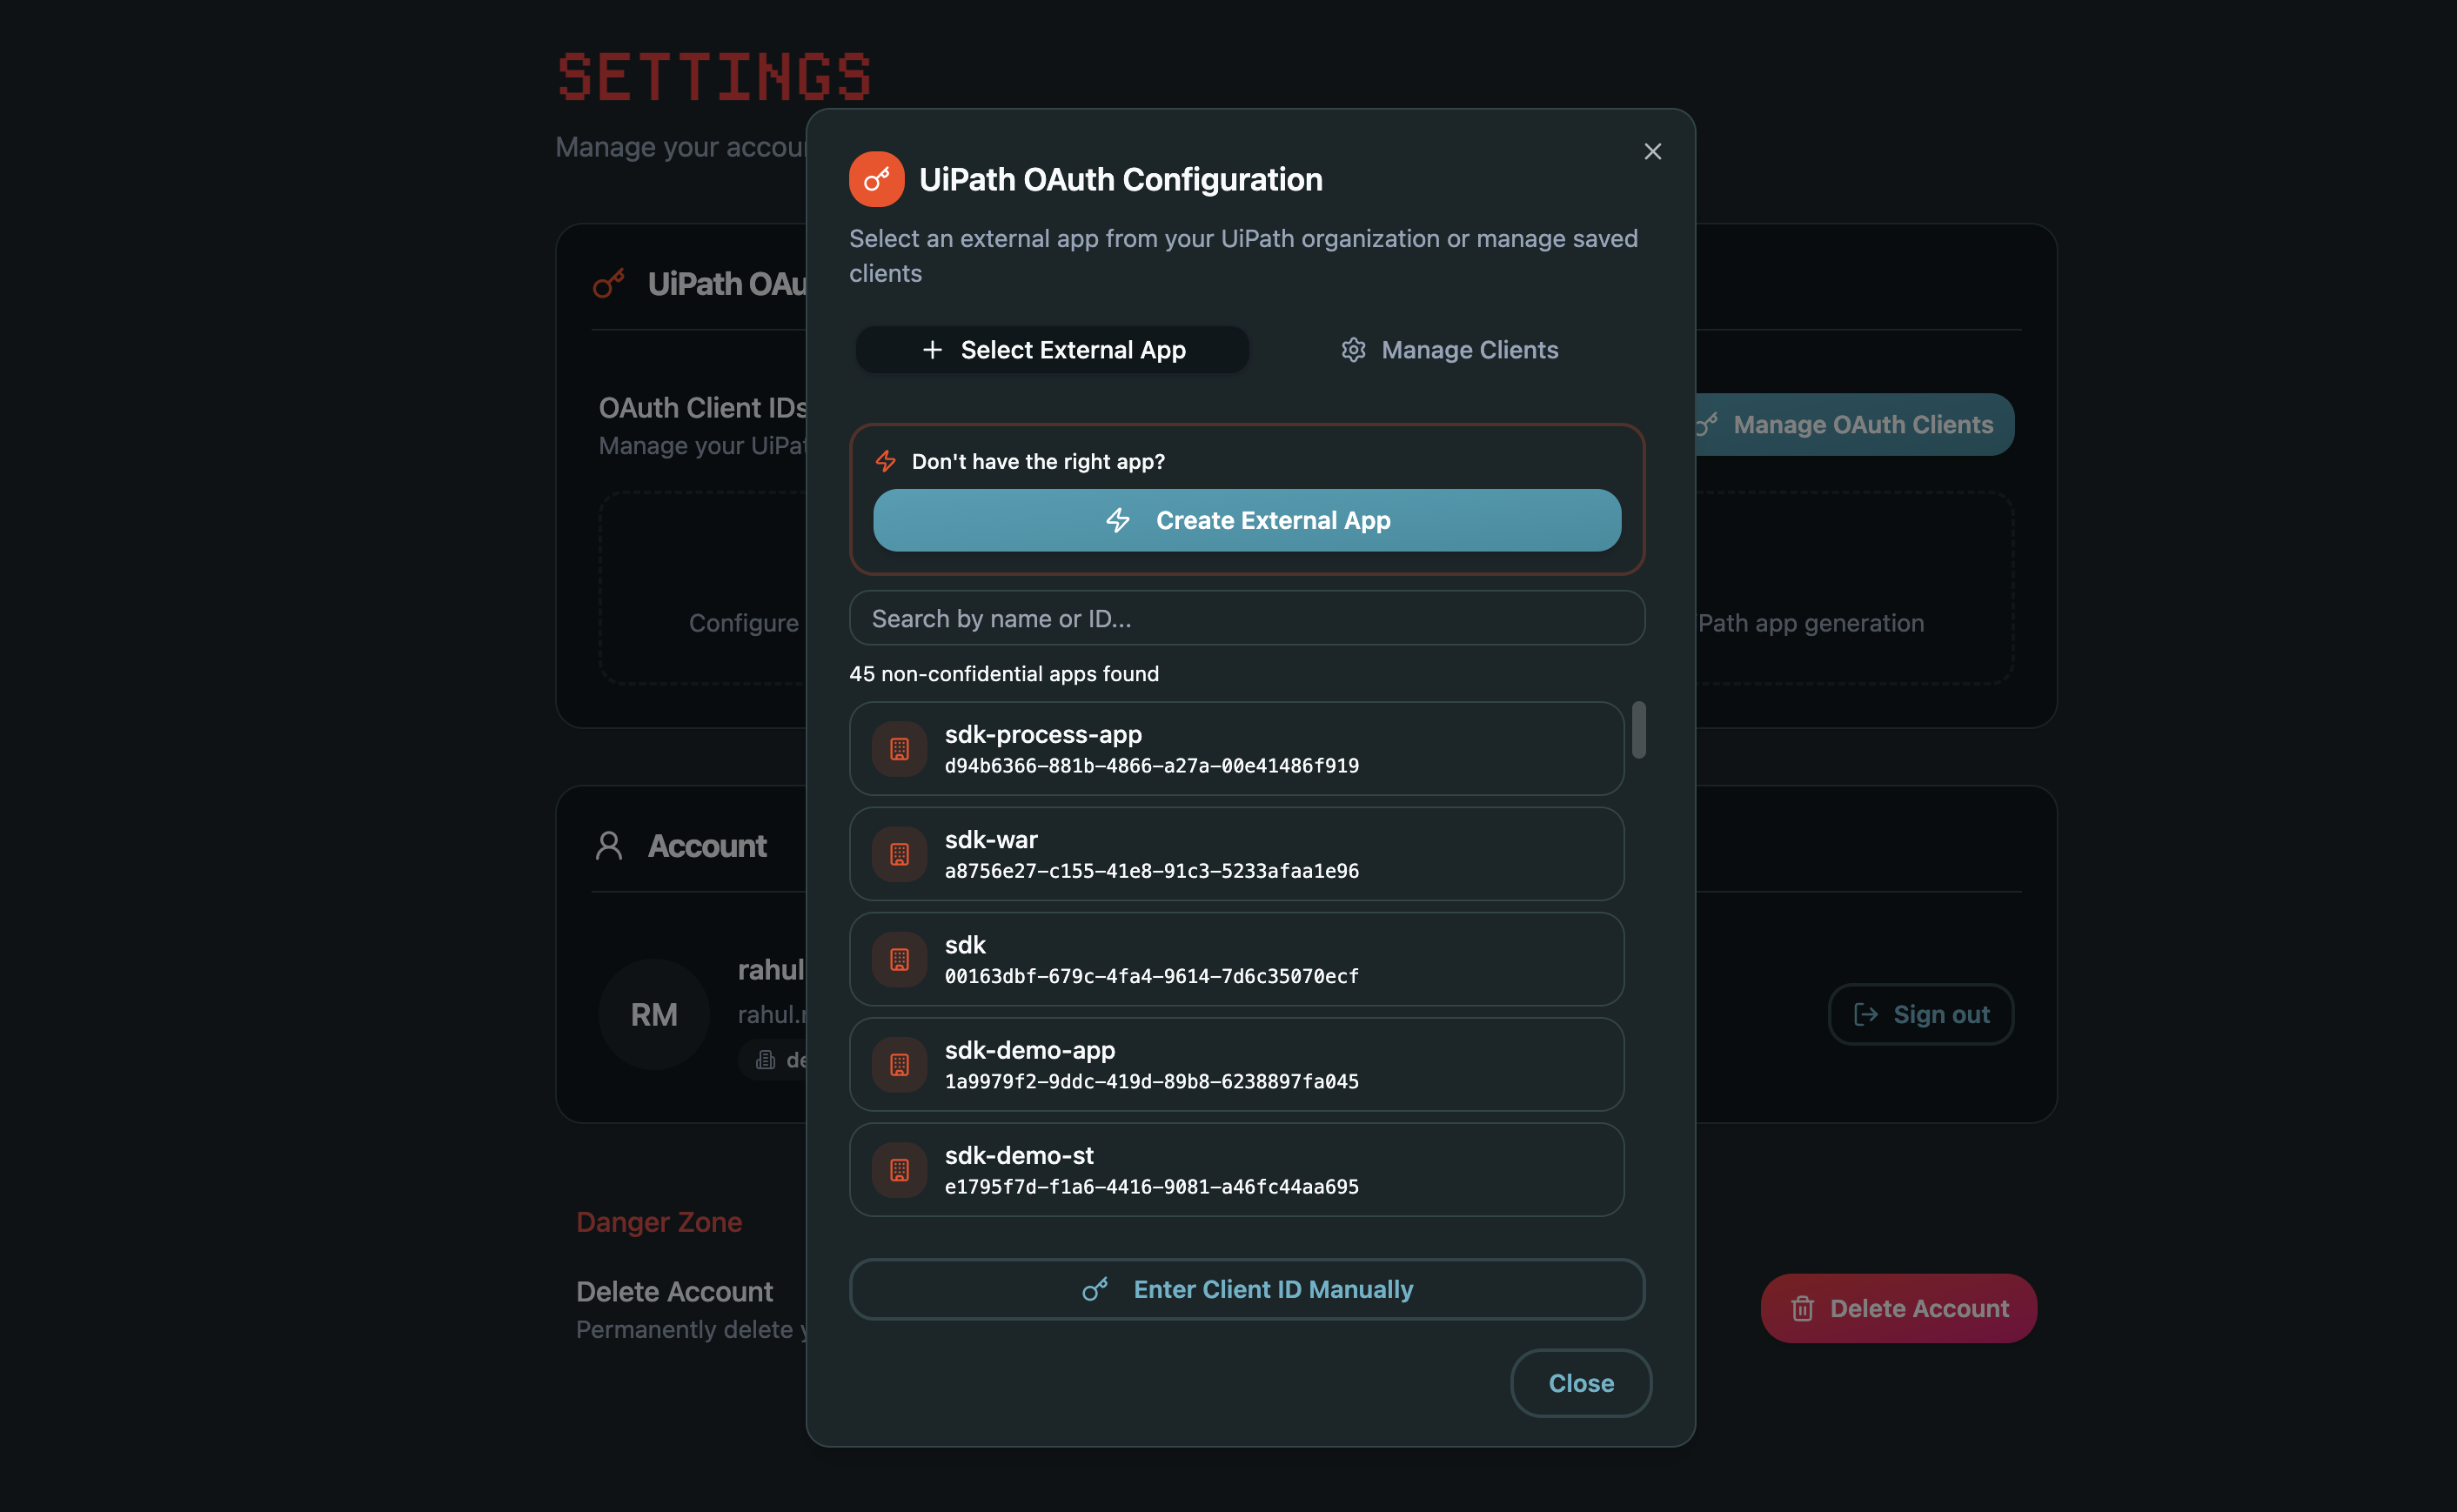Screen dimensions: 2457x1512
Task: Select the sdk-demo-app entry
Action: click(x=1236, y=1065)
